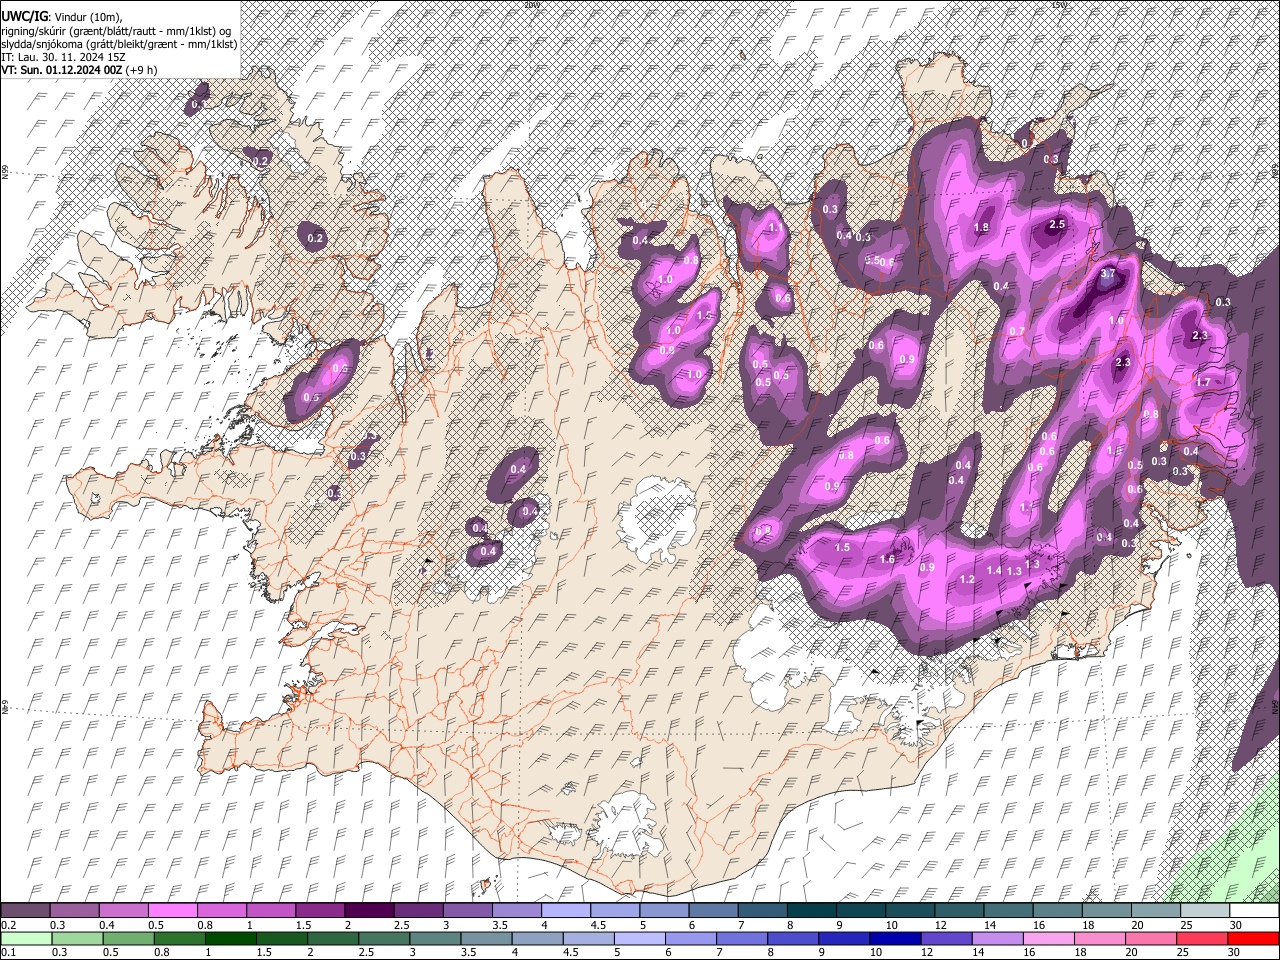Click the 3.7 peak snowfall value label
This screenshot has width=1280, height=960.
[1107, 274]
